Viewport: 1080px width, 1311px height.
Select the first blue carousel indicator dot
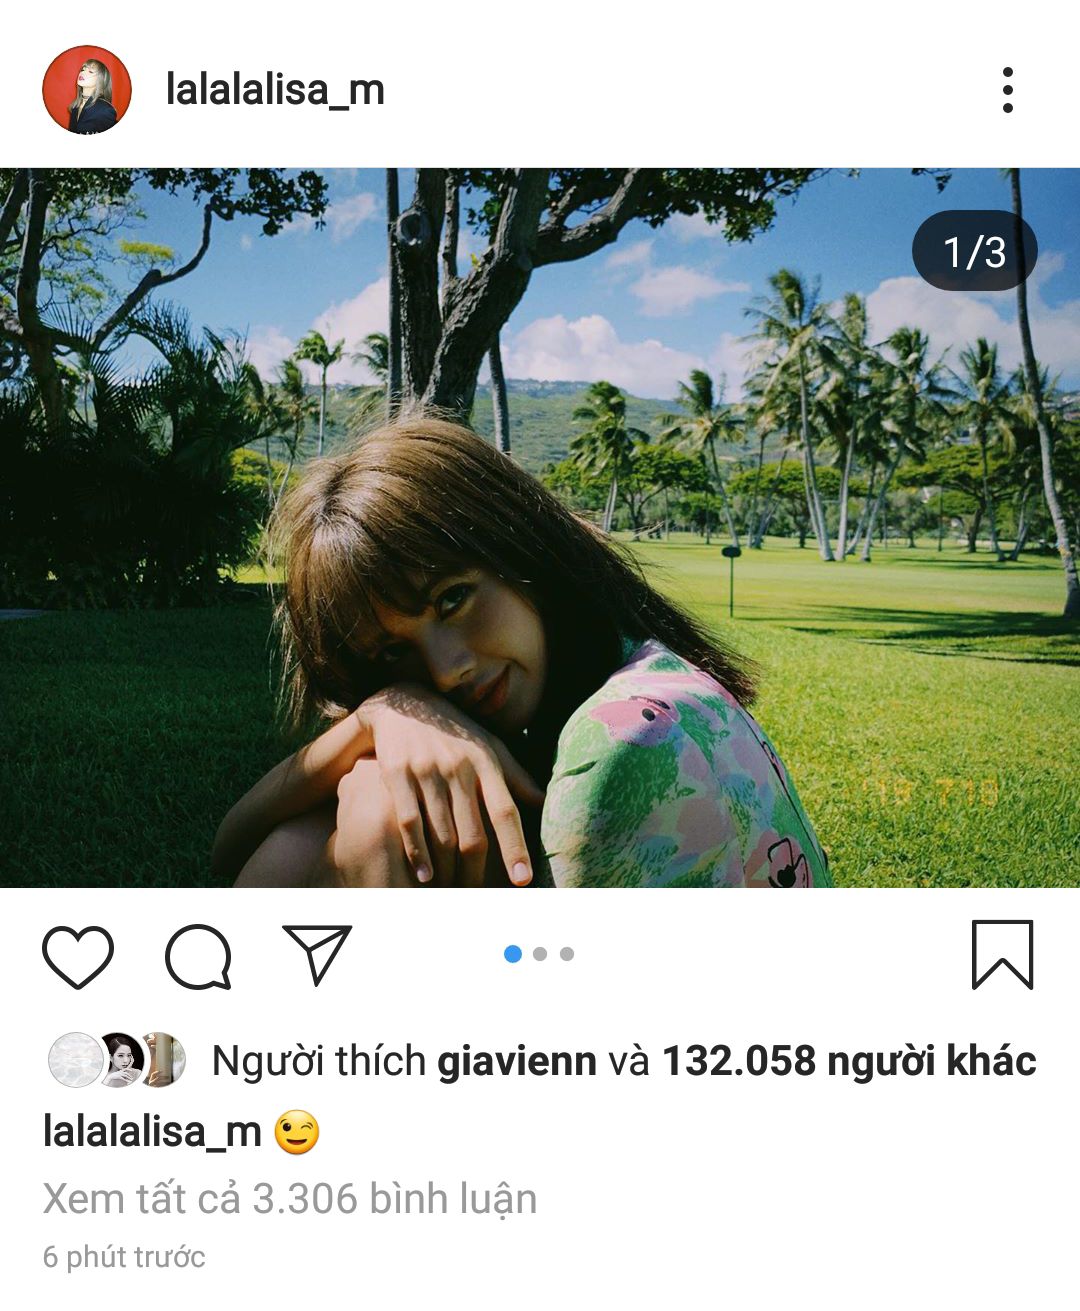pyautogui.click(x=513, y=954)
